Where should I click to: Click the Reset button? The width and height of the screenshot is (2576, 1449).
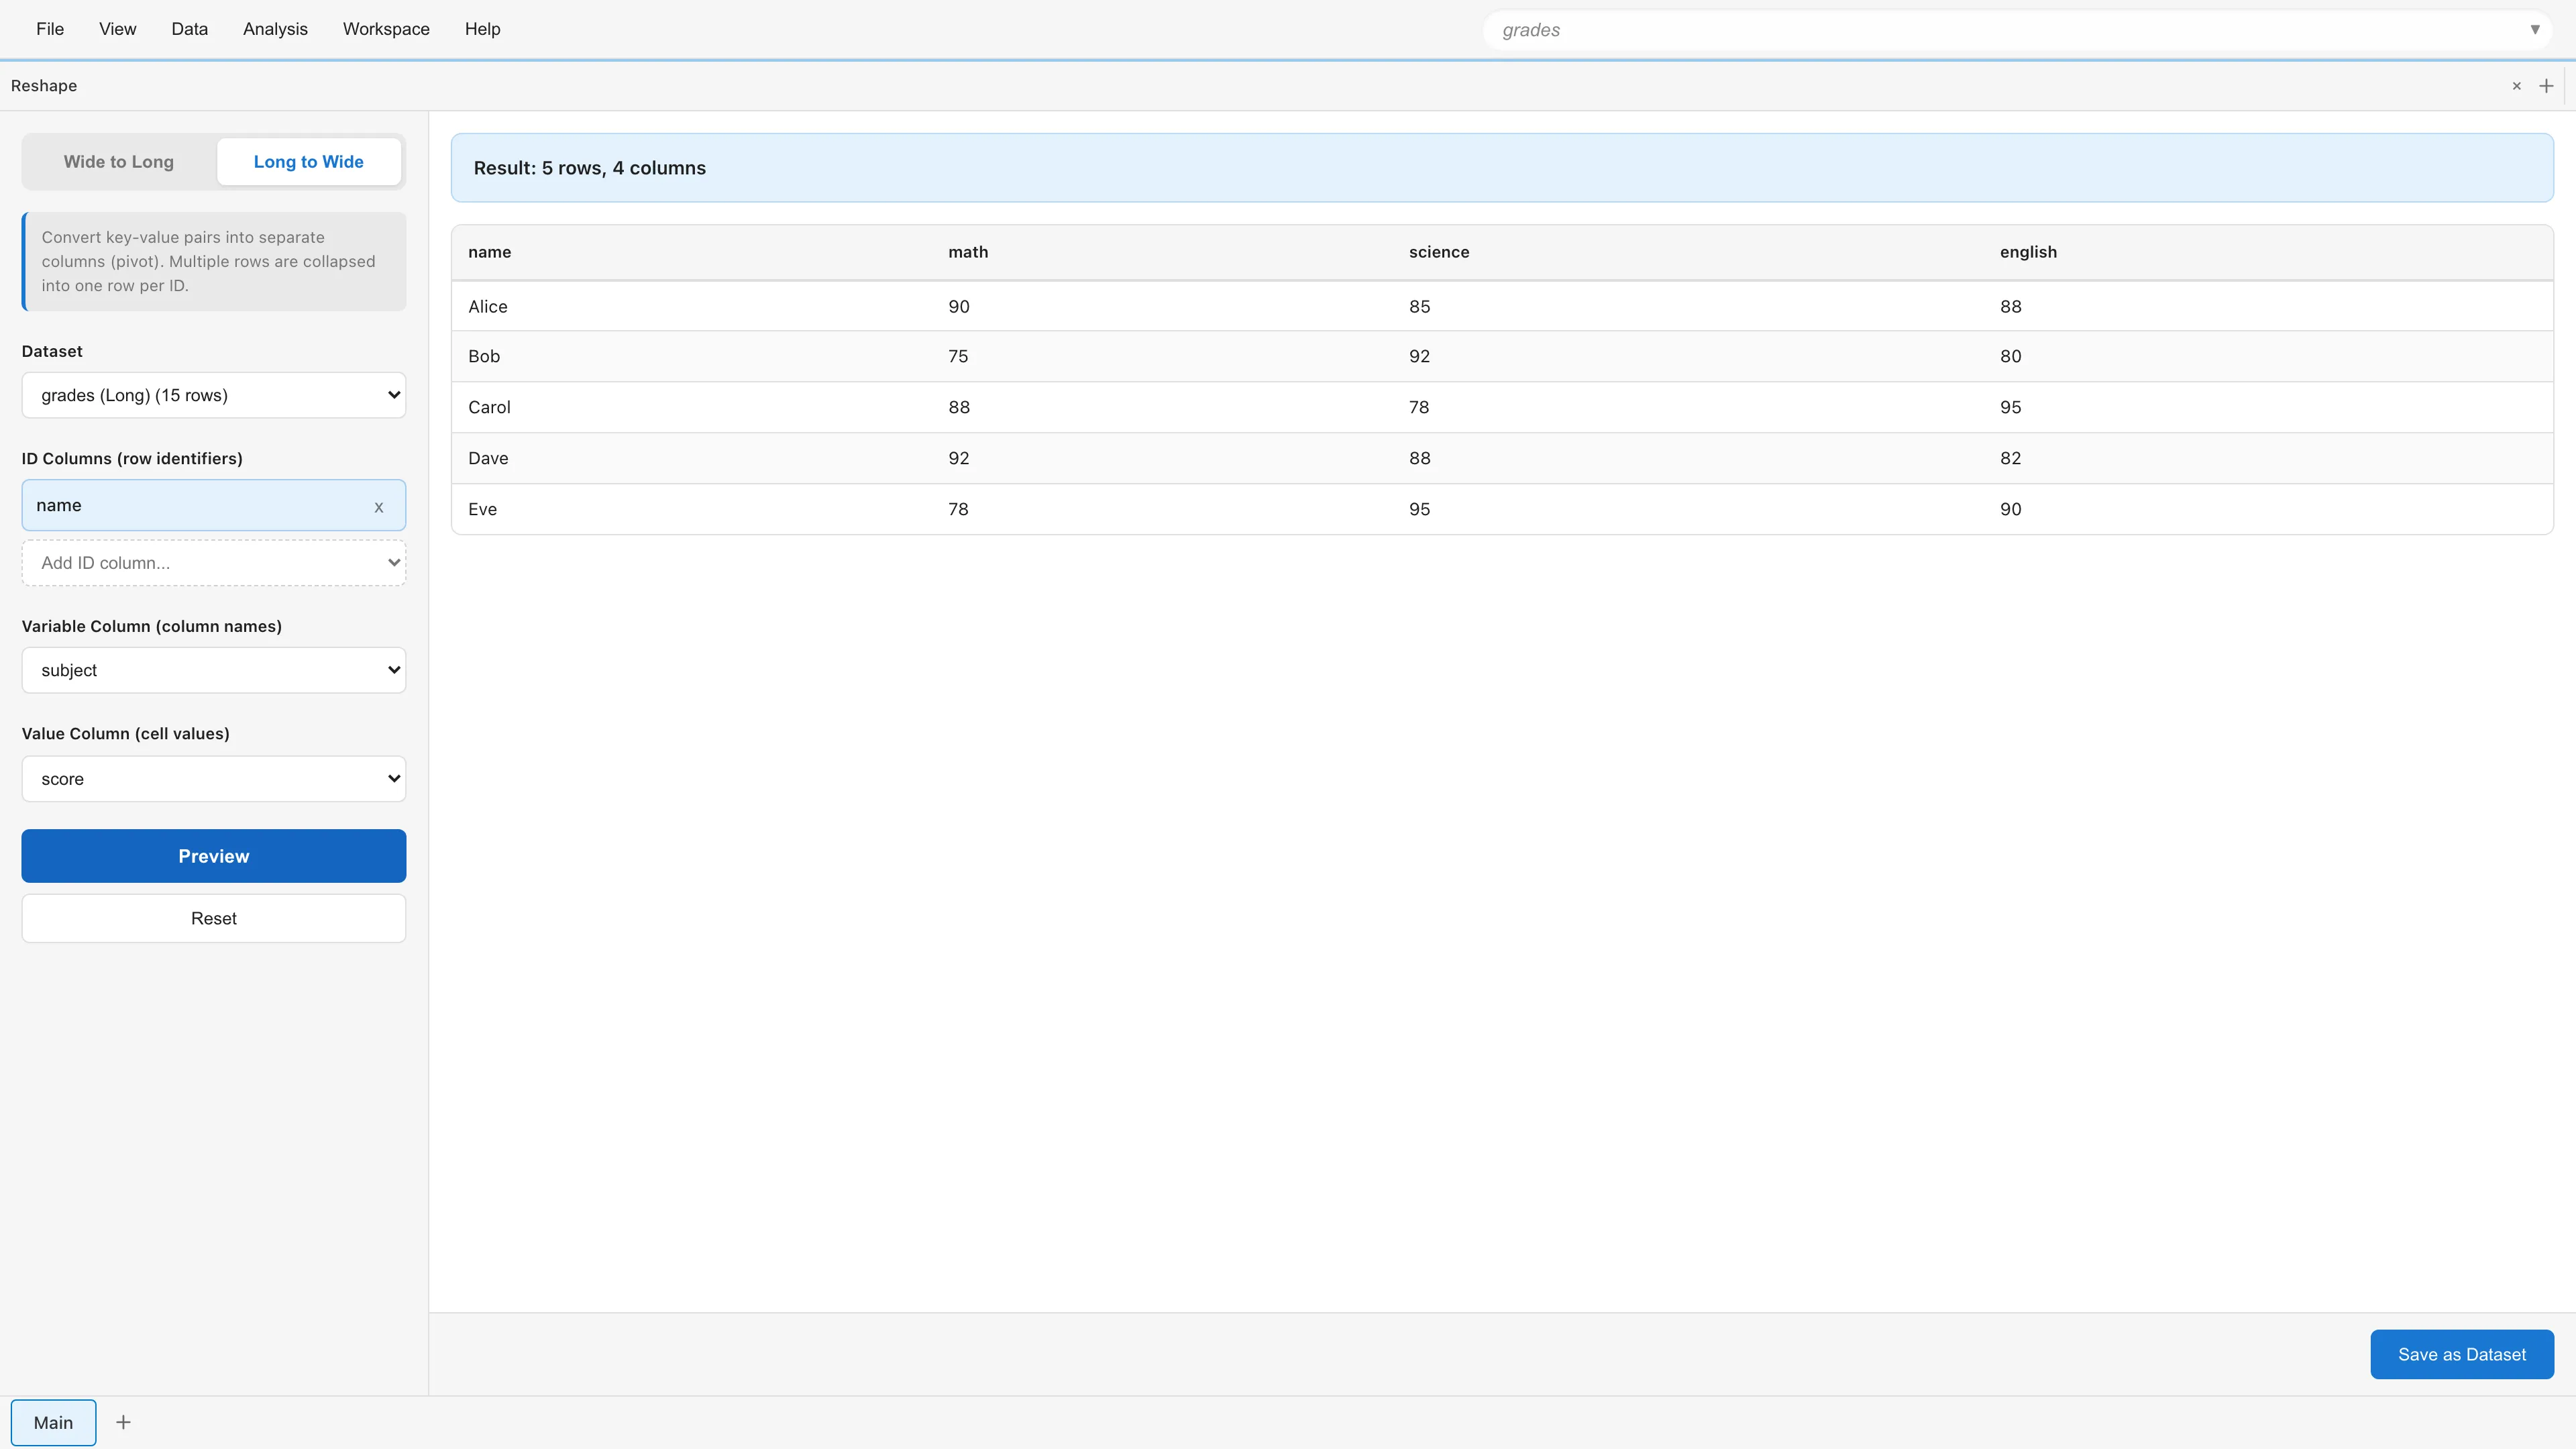214,918
